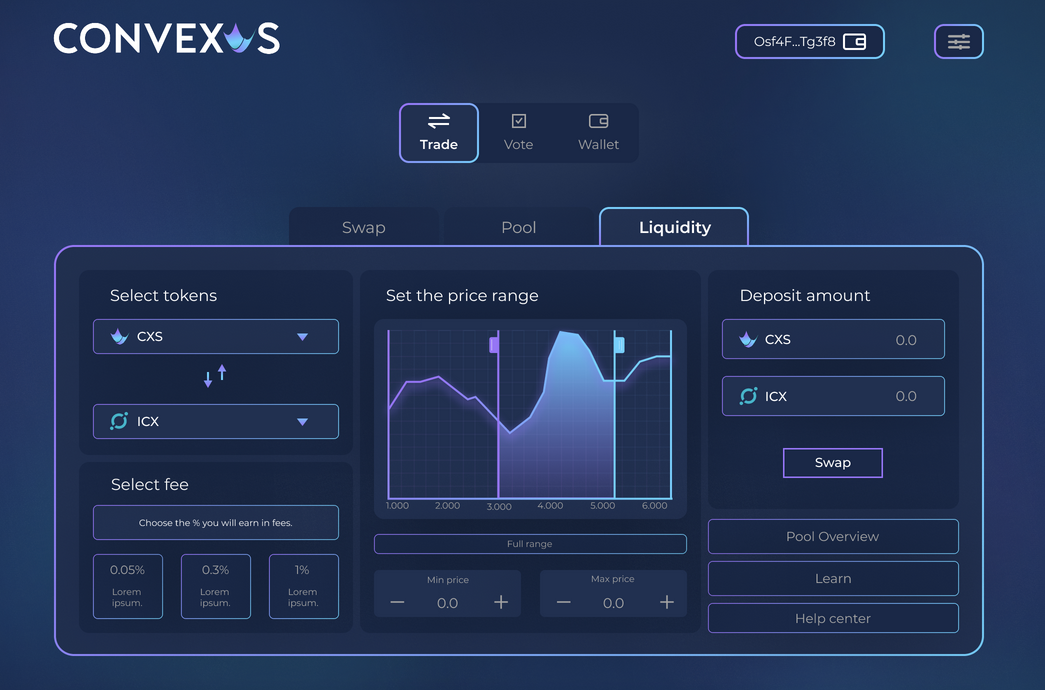Open Pool Overview
Screen dimensions: 1045x690
tap(832, 537)
